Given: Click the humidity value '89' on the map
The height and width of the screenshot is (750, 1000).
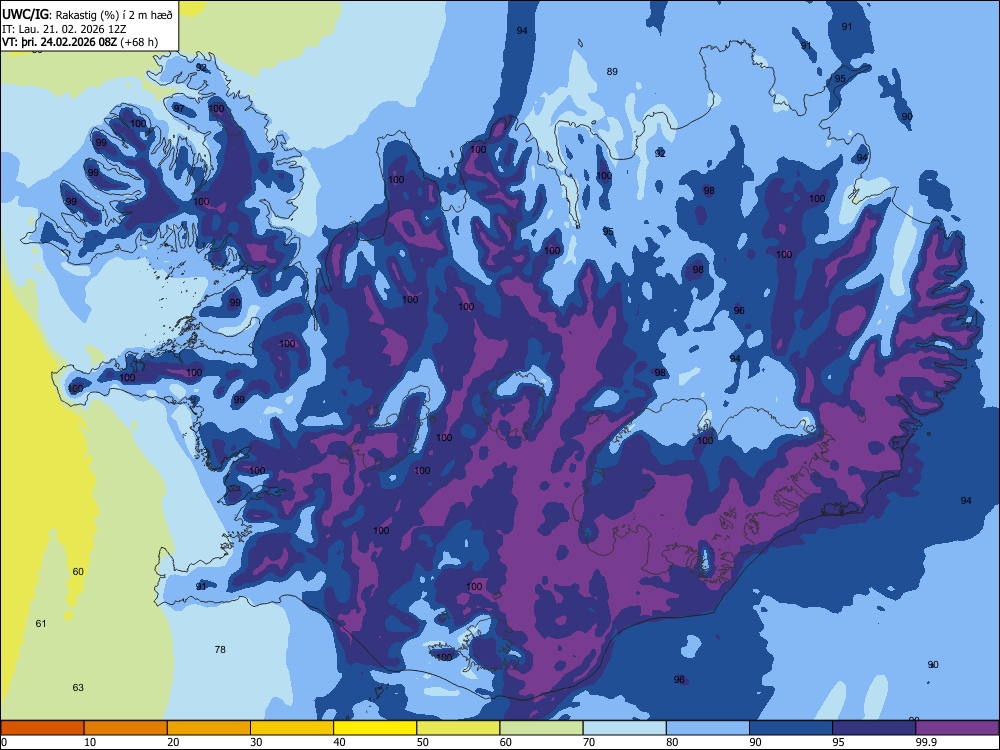Looking at the screenshot, I should coord(612,72).
